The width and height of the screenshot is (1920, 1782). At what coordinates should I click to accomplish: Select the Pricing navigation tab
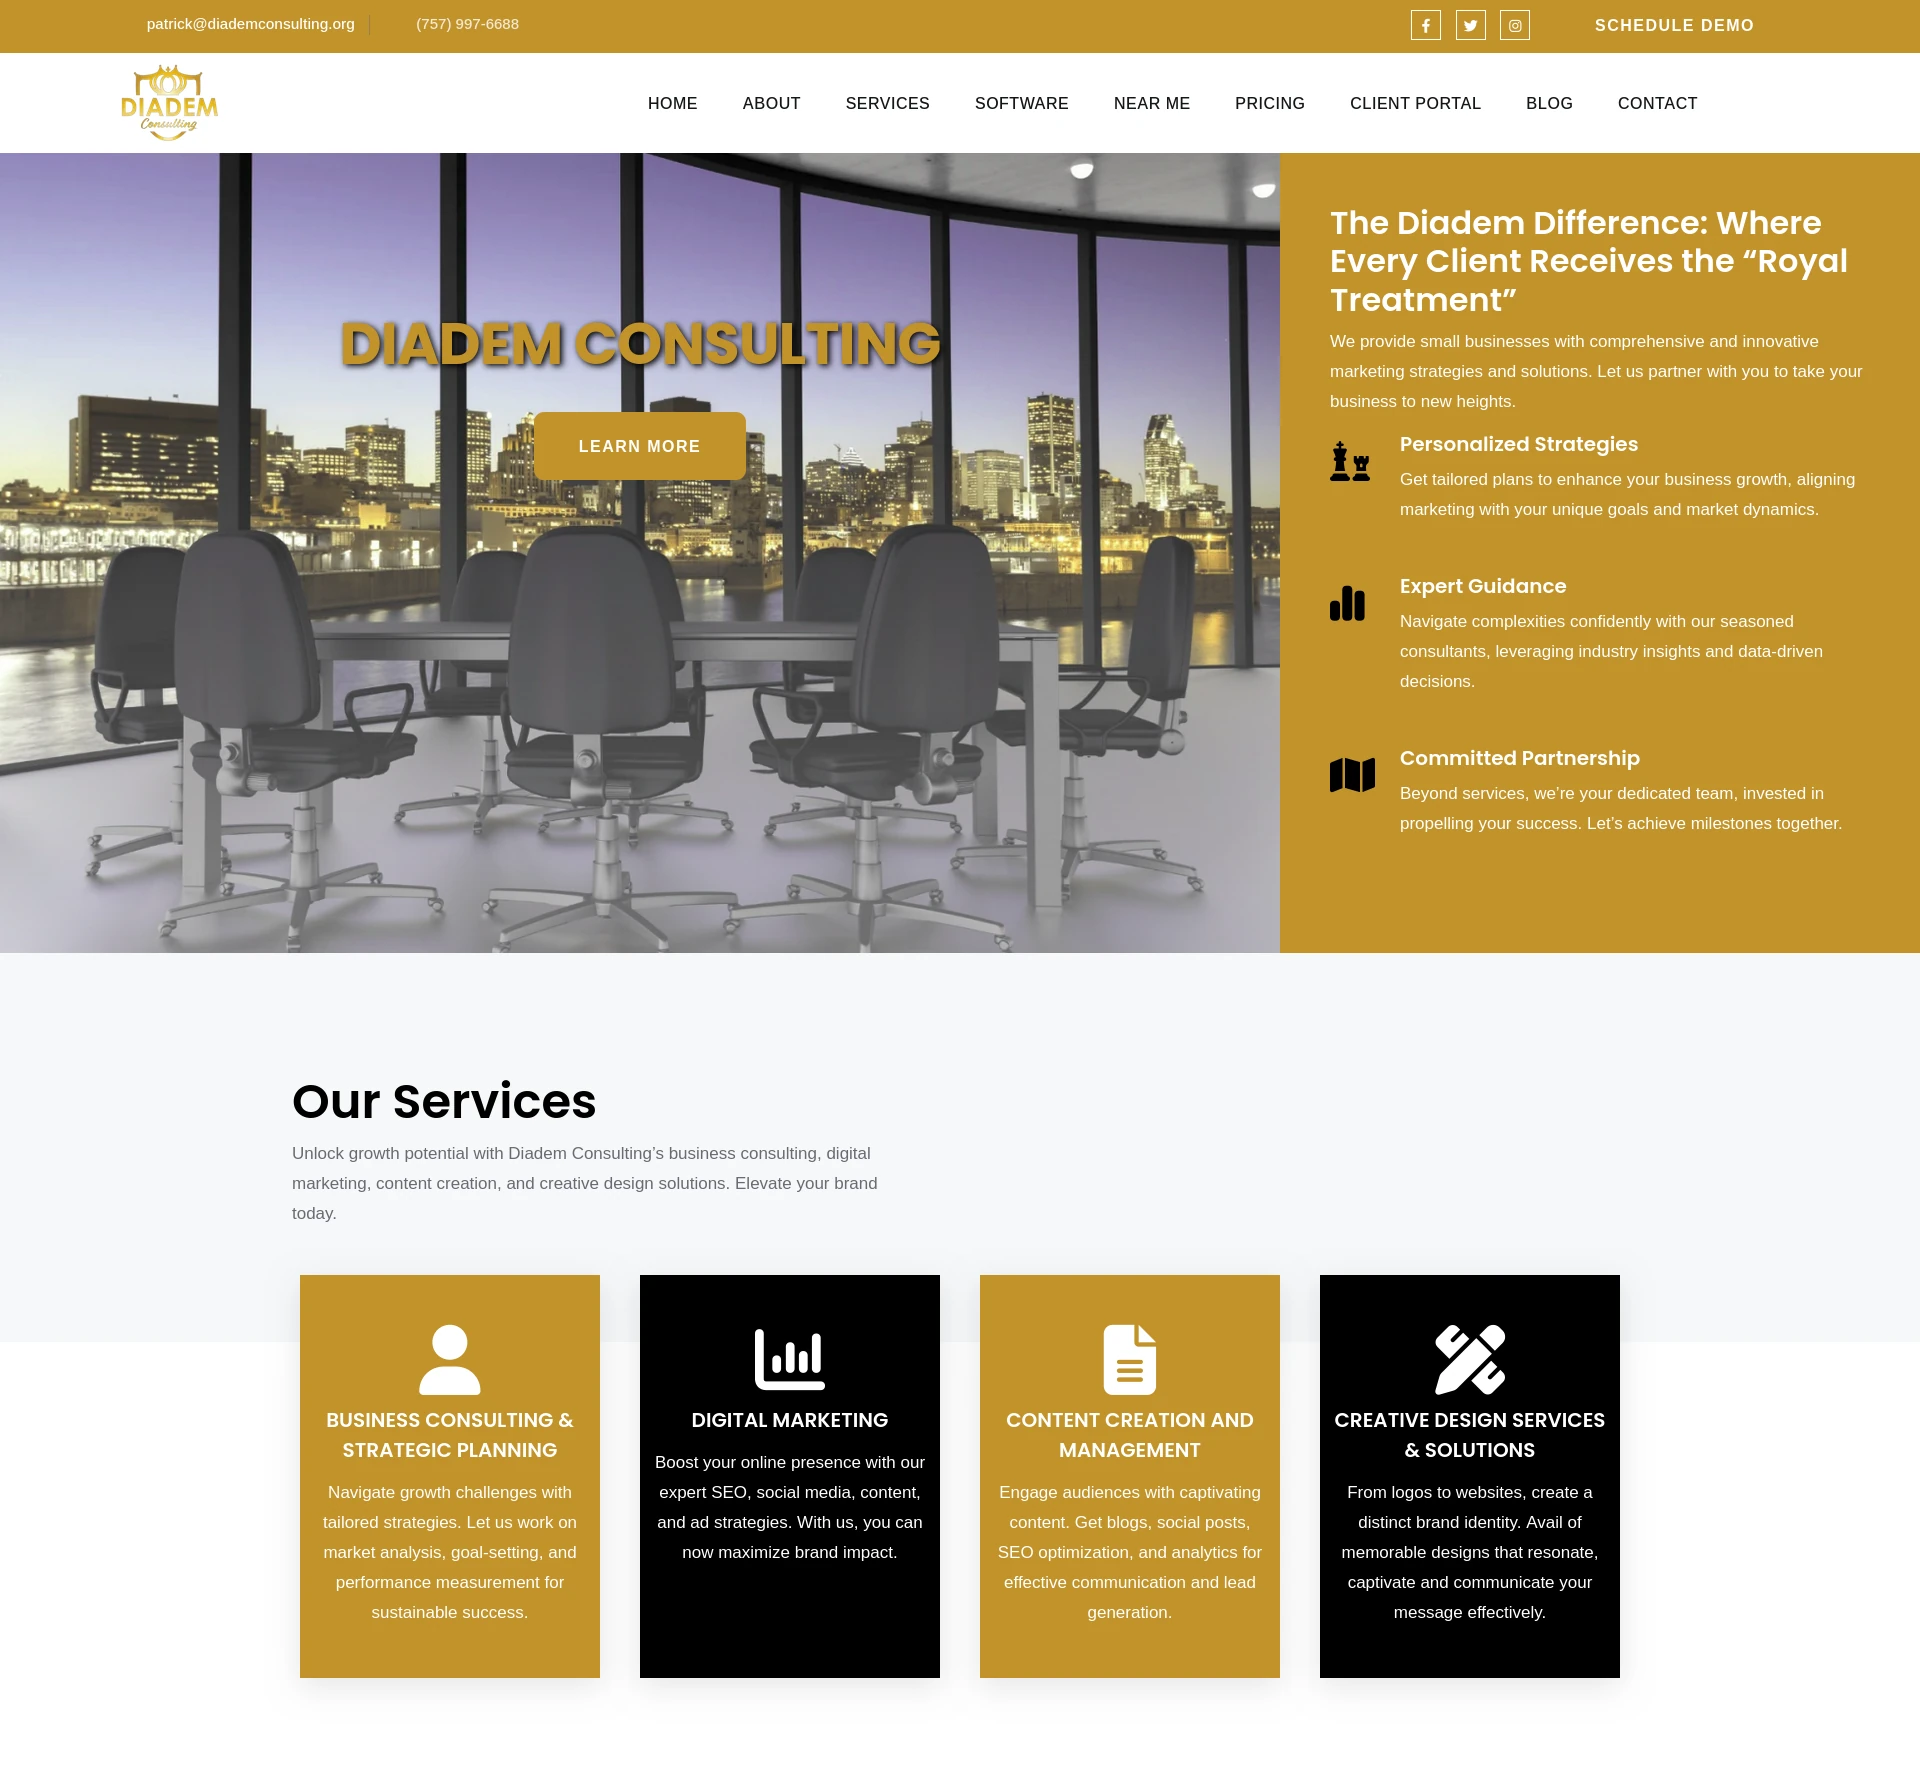(1270, 102)
